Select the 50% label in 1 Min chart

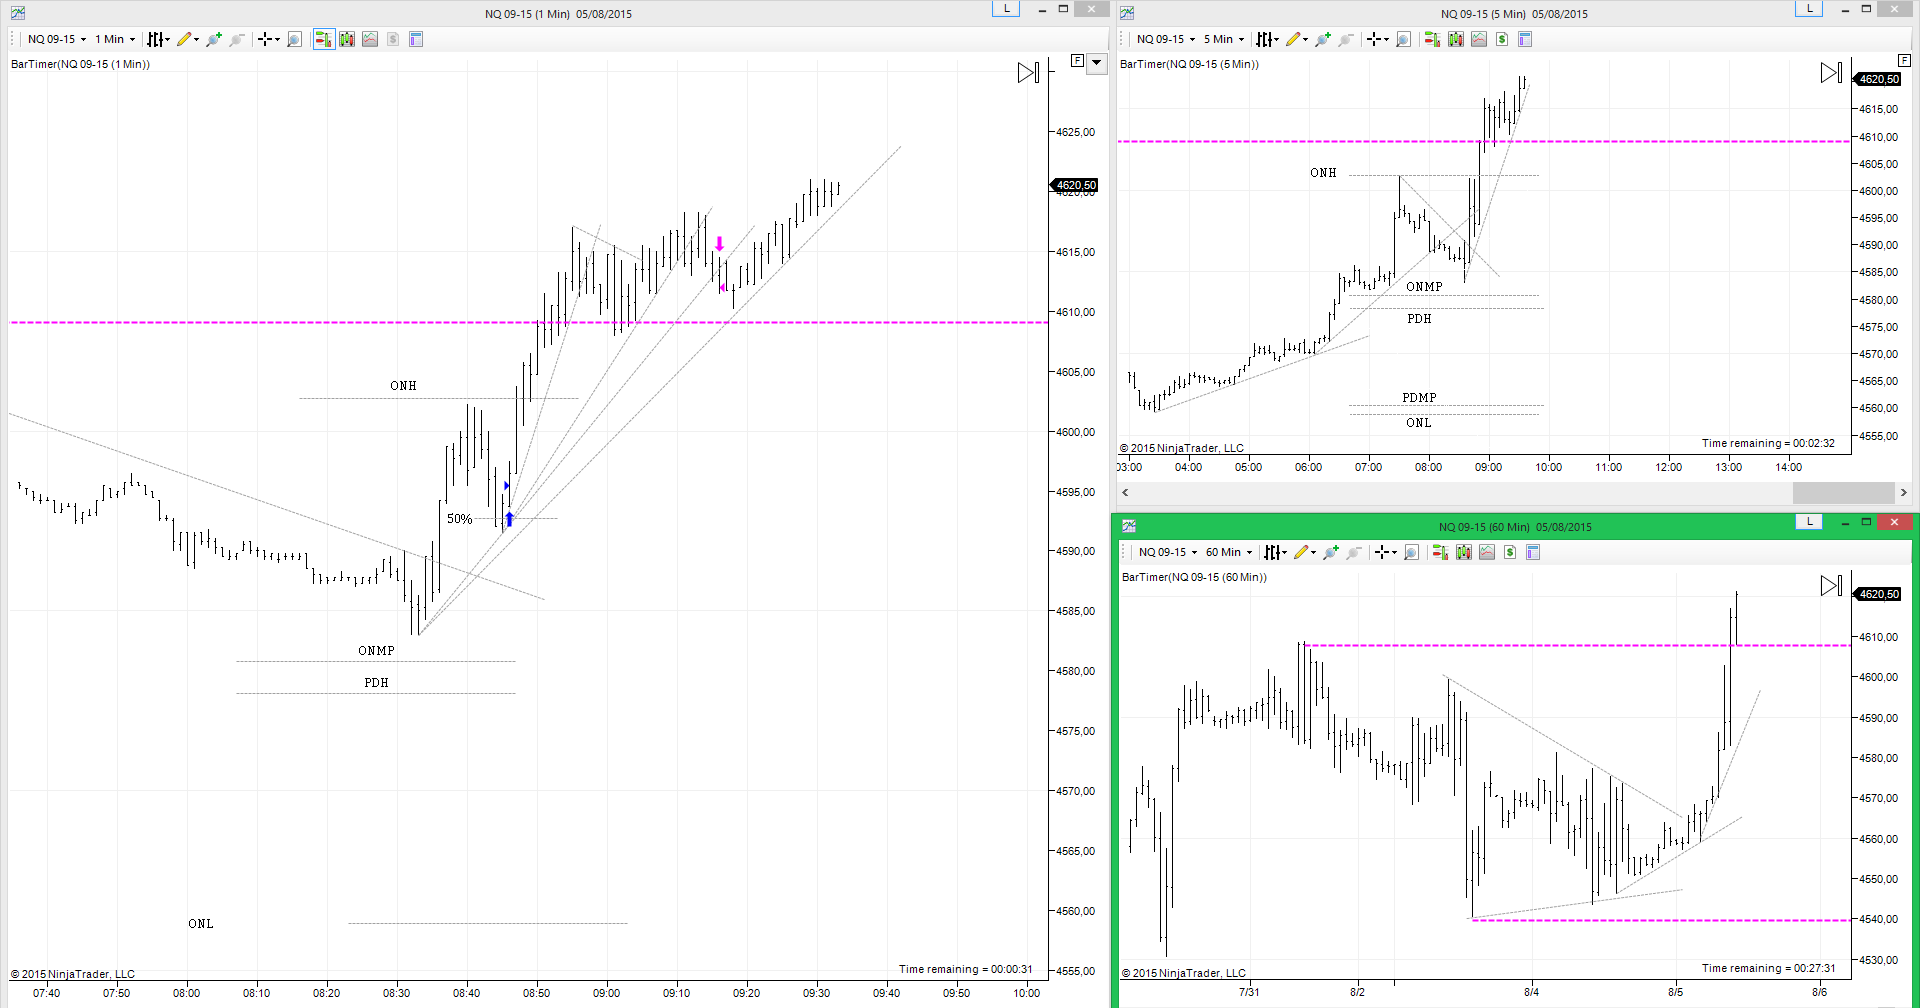pos(459,519)
